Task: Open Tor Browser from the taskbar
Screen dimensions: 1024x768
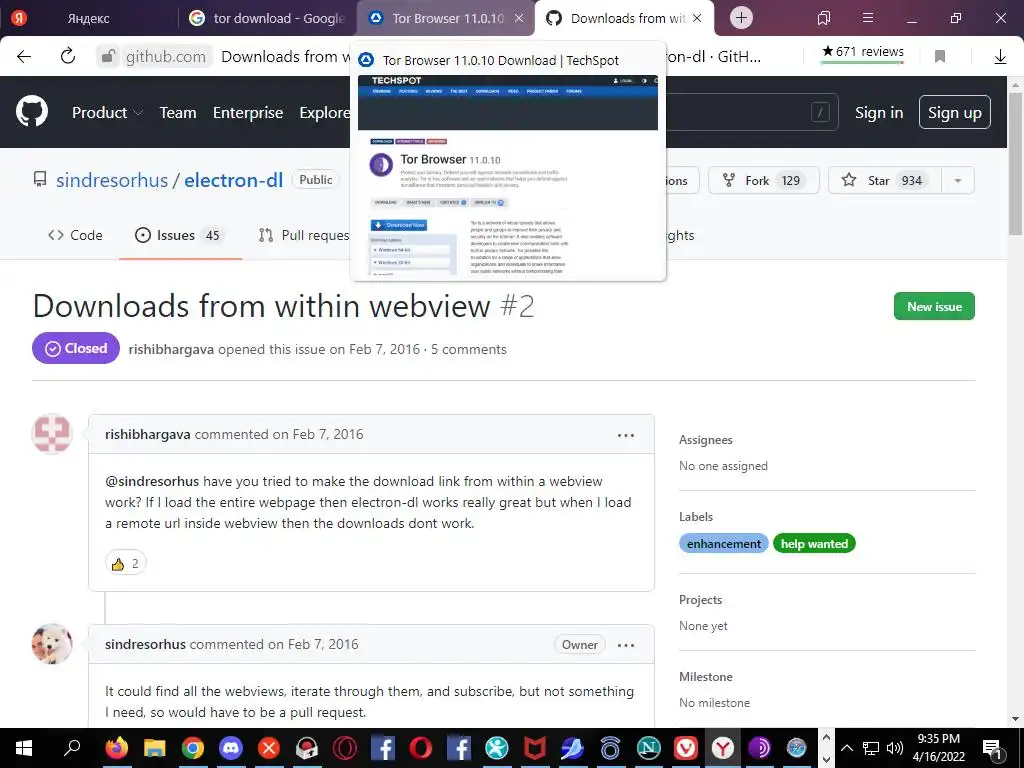Action: pyautogui.click(x=760, y=748)
